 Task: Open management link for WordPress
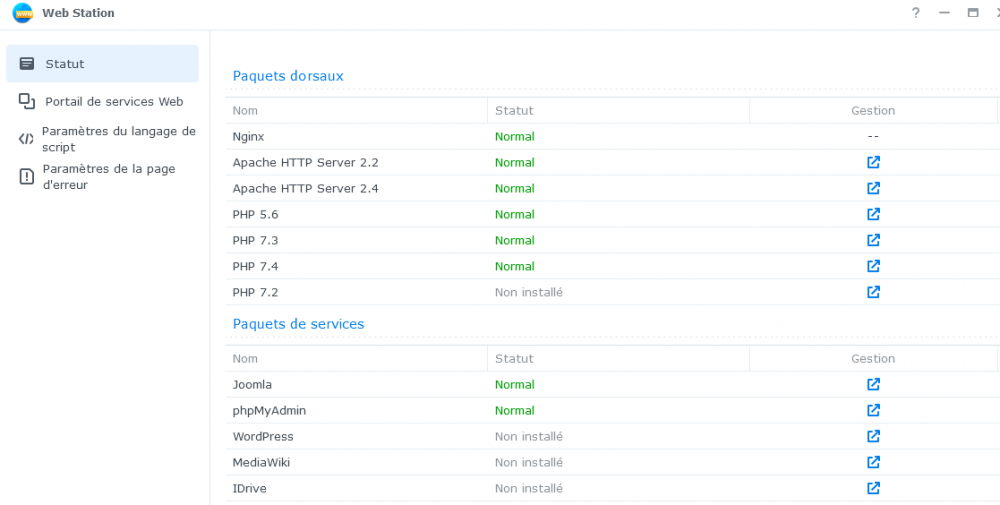tap(873, 436)
